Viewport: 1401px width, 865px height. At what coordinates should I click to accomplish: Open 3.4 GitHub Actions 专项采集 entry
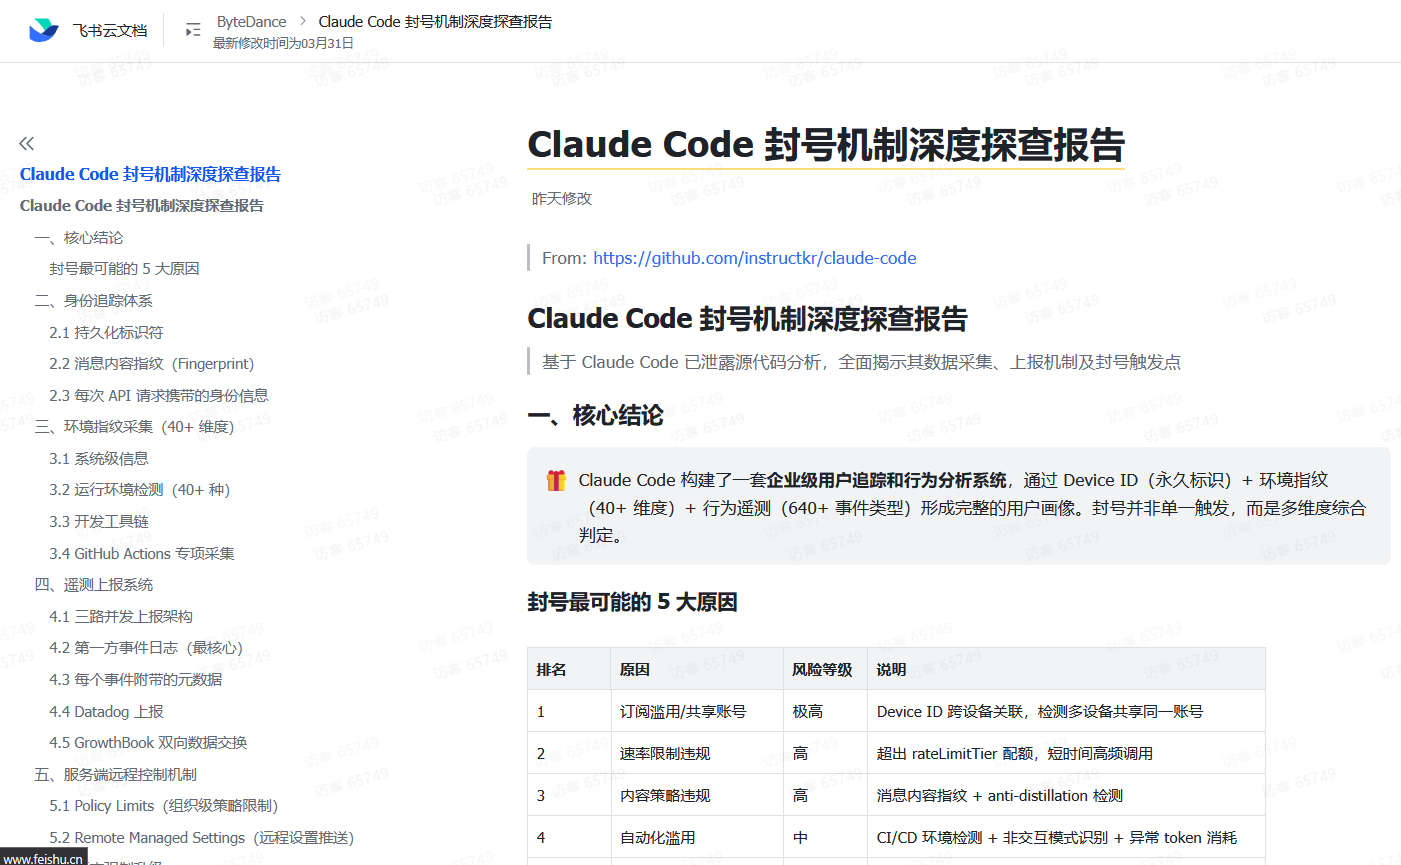142,554
